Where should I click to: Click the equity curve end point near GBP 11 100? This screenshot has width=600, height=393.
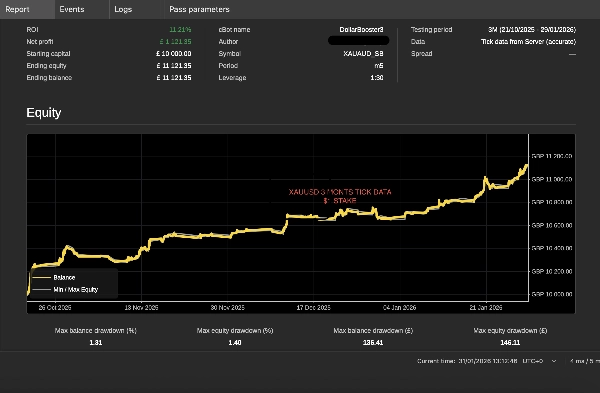point(527,165)
